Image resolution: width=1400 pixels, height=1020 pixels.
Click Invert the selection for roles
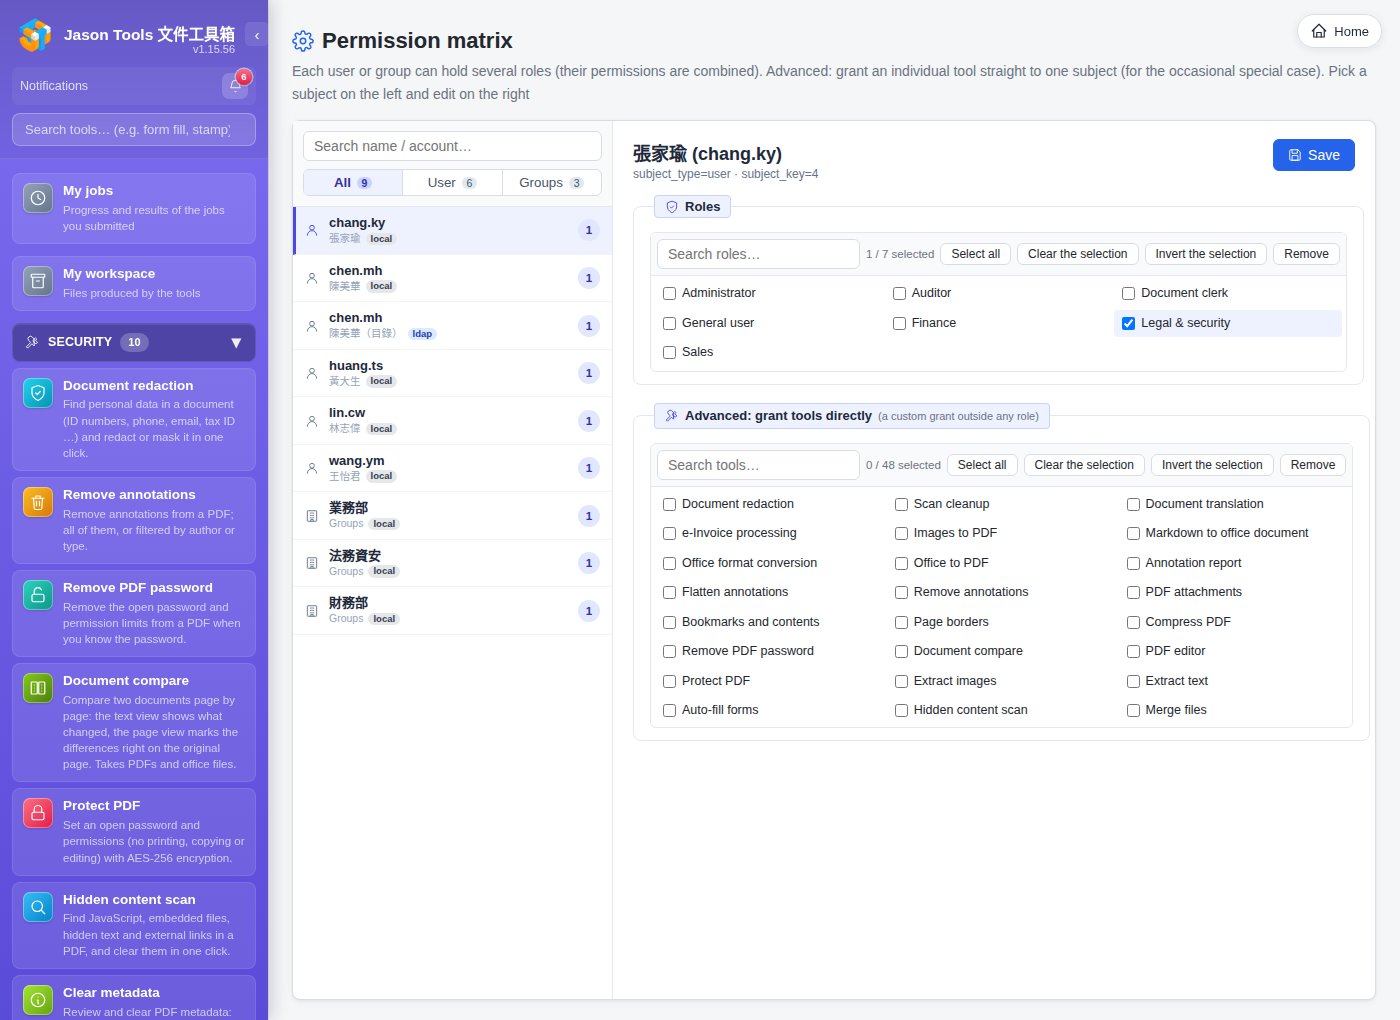click(1205, 254)
